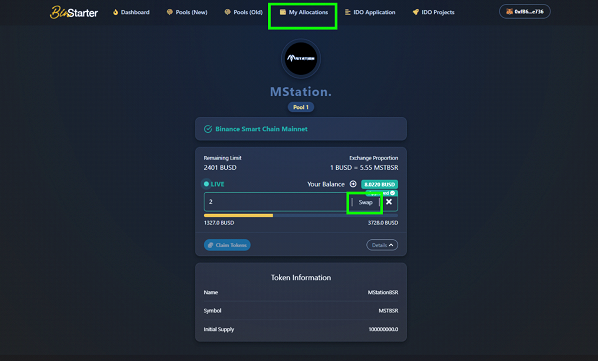
Task: Click the Claim Tokens button
Action: pos(227,245)
